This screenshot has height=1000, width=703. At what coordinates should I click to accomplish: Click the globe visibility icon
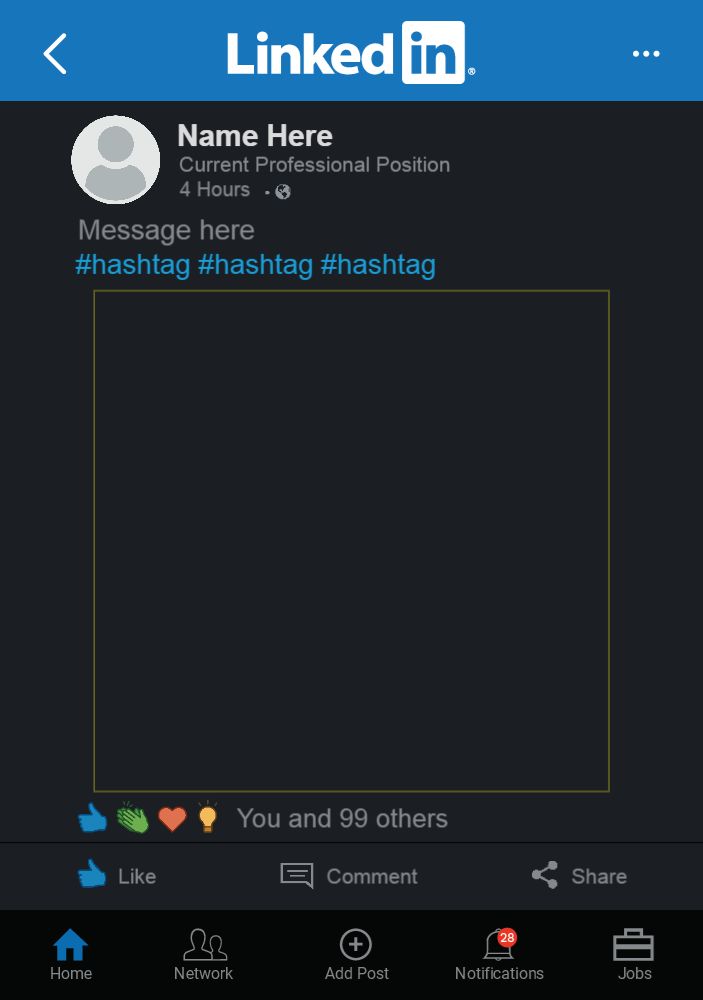pos(283,191)
